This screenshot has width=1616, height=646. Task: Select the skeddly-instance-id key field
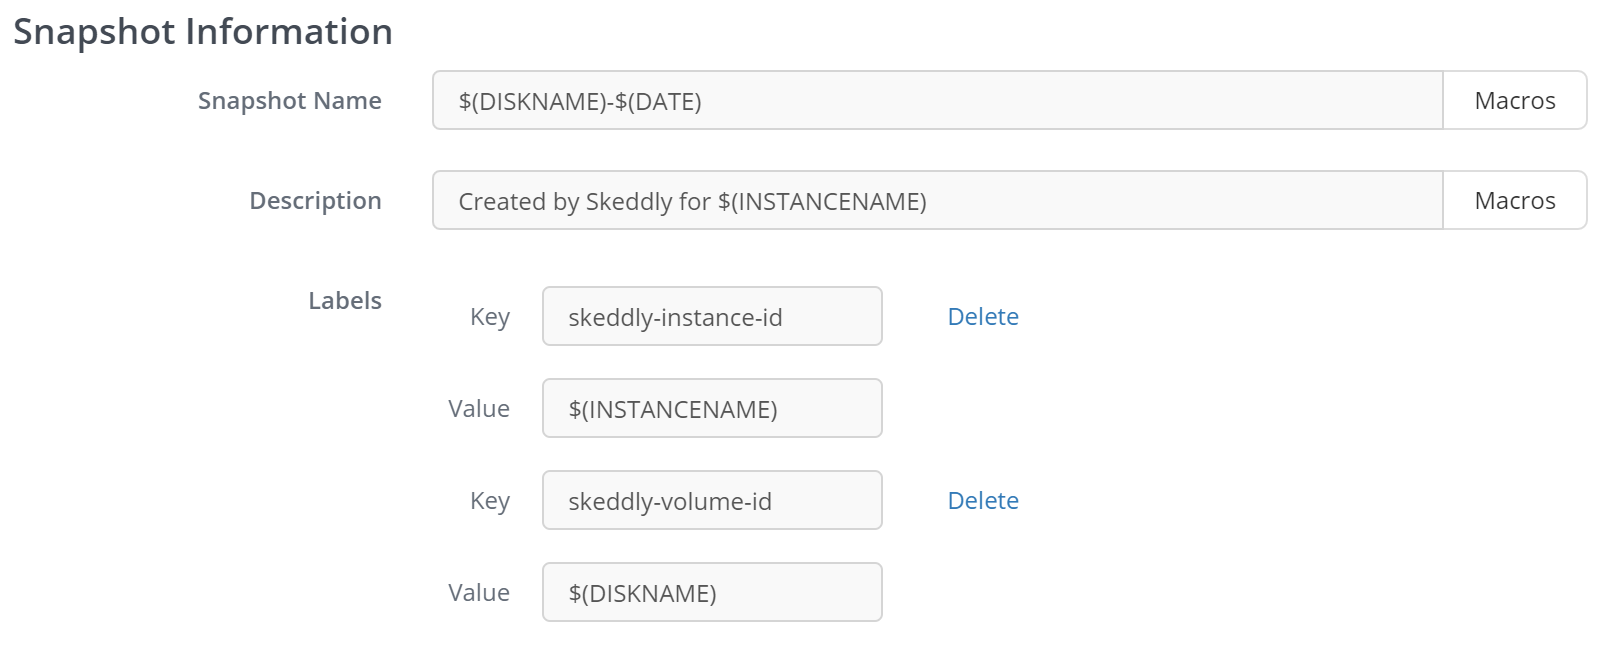pyautogui.click(x=711, y=316)
